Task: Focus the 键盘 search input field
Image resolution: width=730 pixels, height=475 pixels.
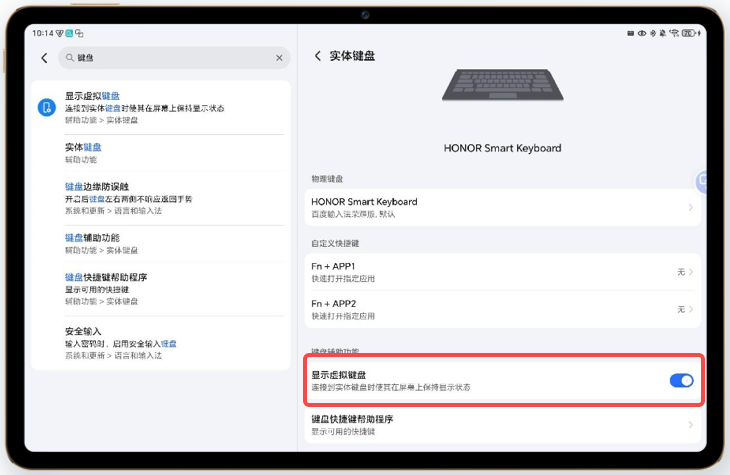Action: 170,58
